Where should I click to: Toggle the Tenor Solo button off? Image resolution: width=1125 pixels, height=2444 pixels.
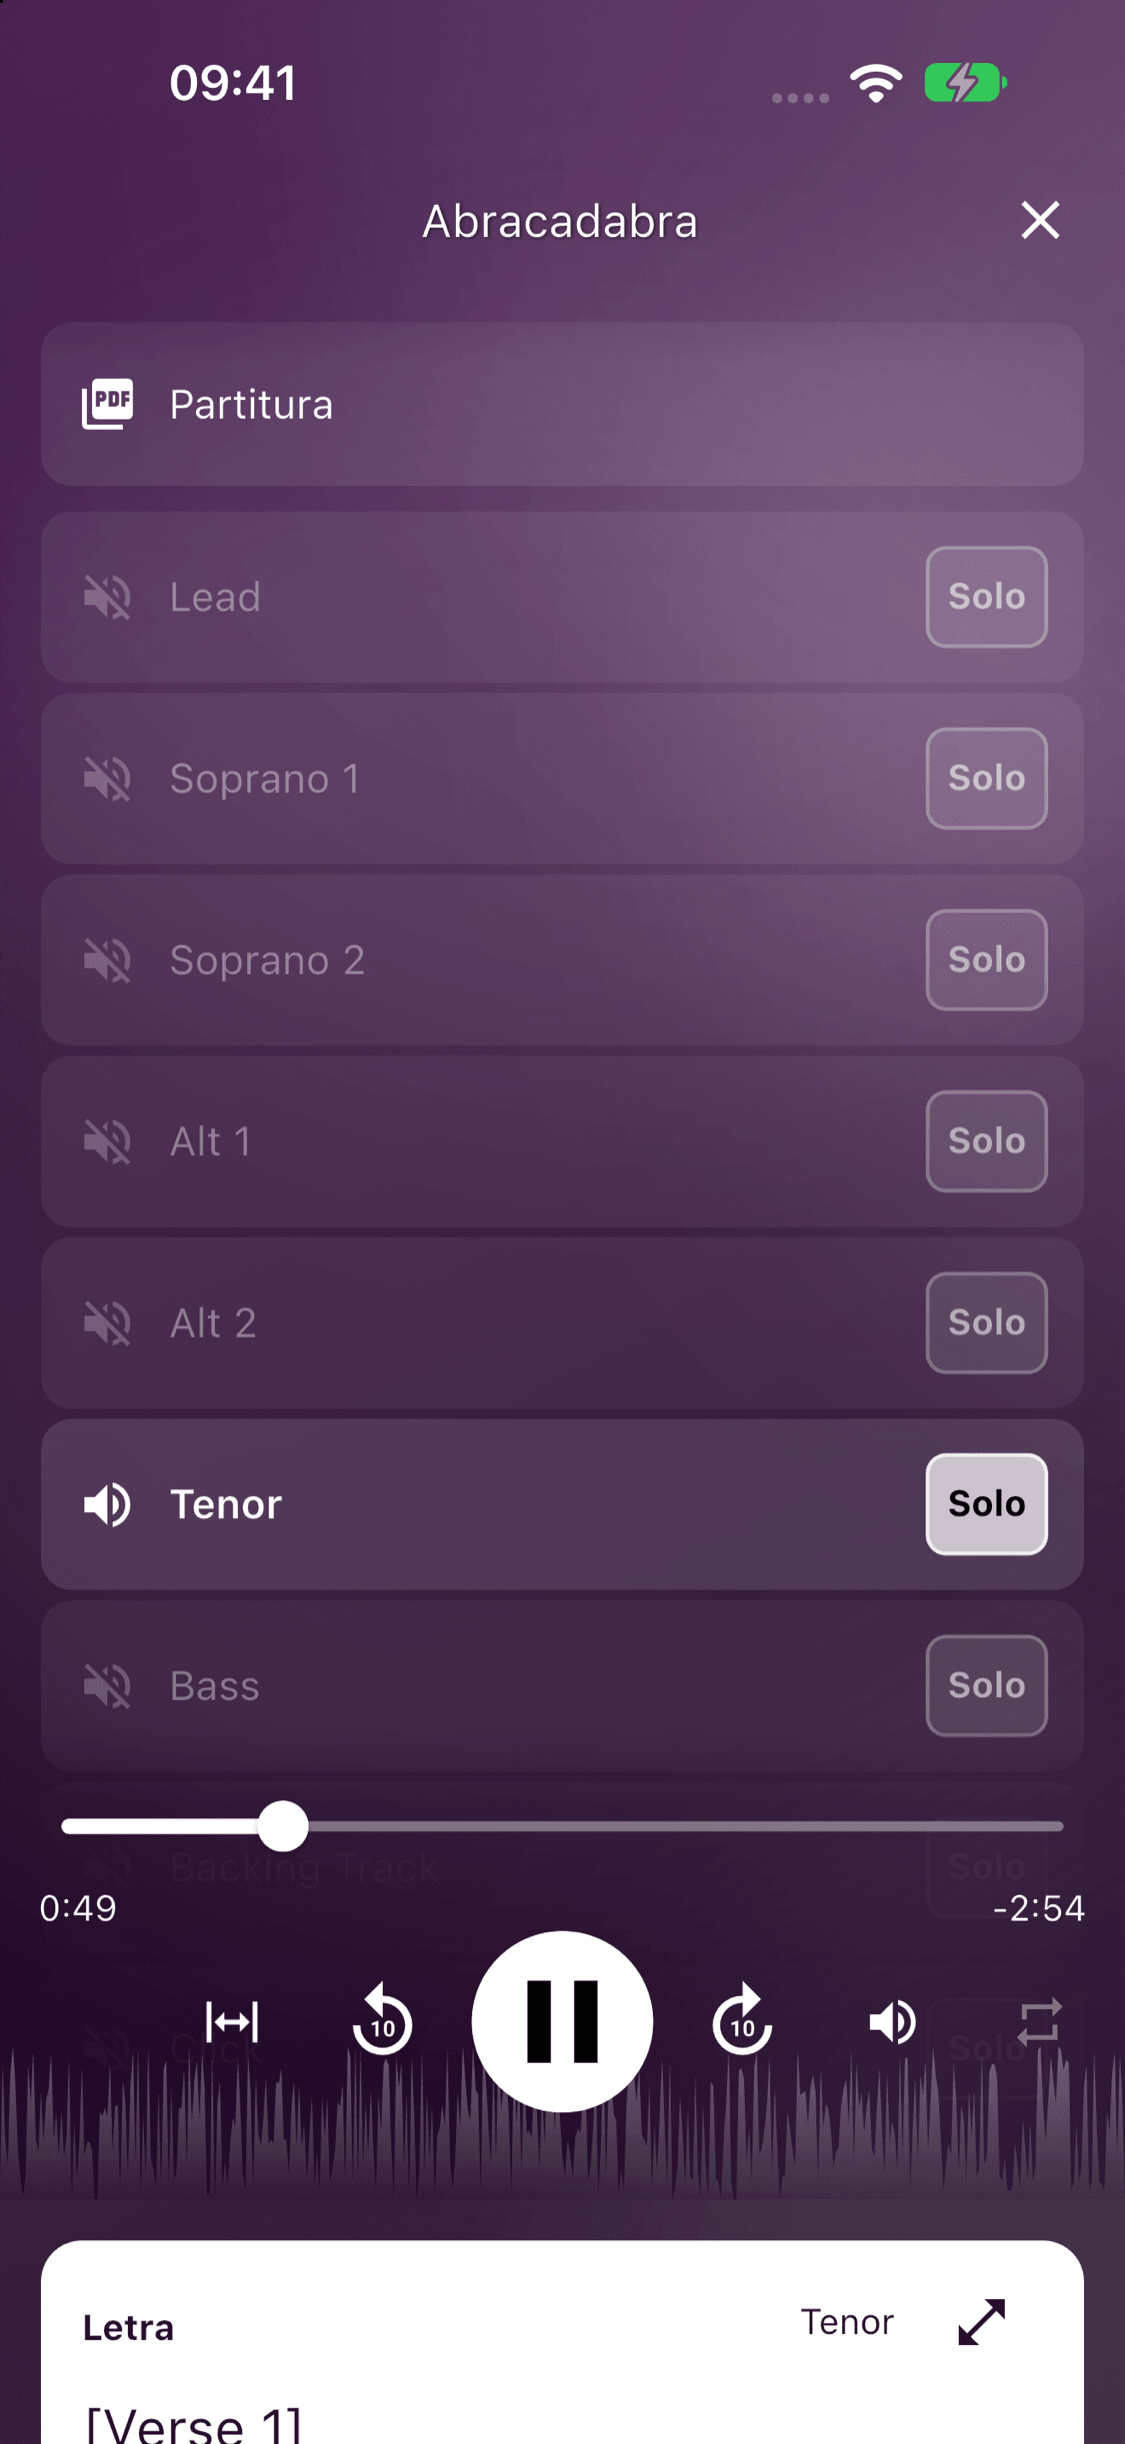(x=986, y=1504)
